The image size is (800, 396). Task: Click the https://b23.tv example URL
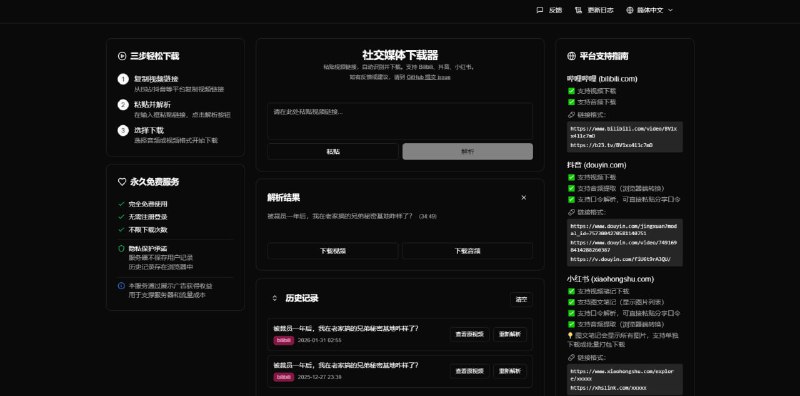(611, 145)
